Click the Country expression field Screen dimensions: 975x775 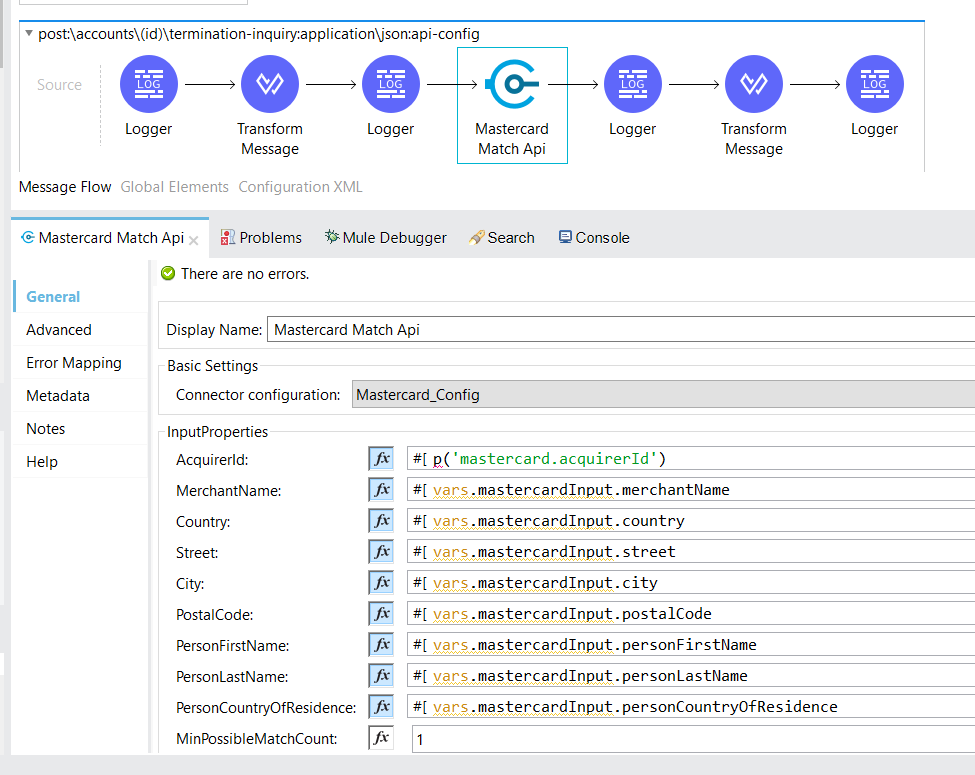690,521
